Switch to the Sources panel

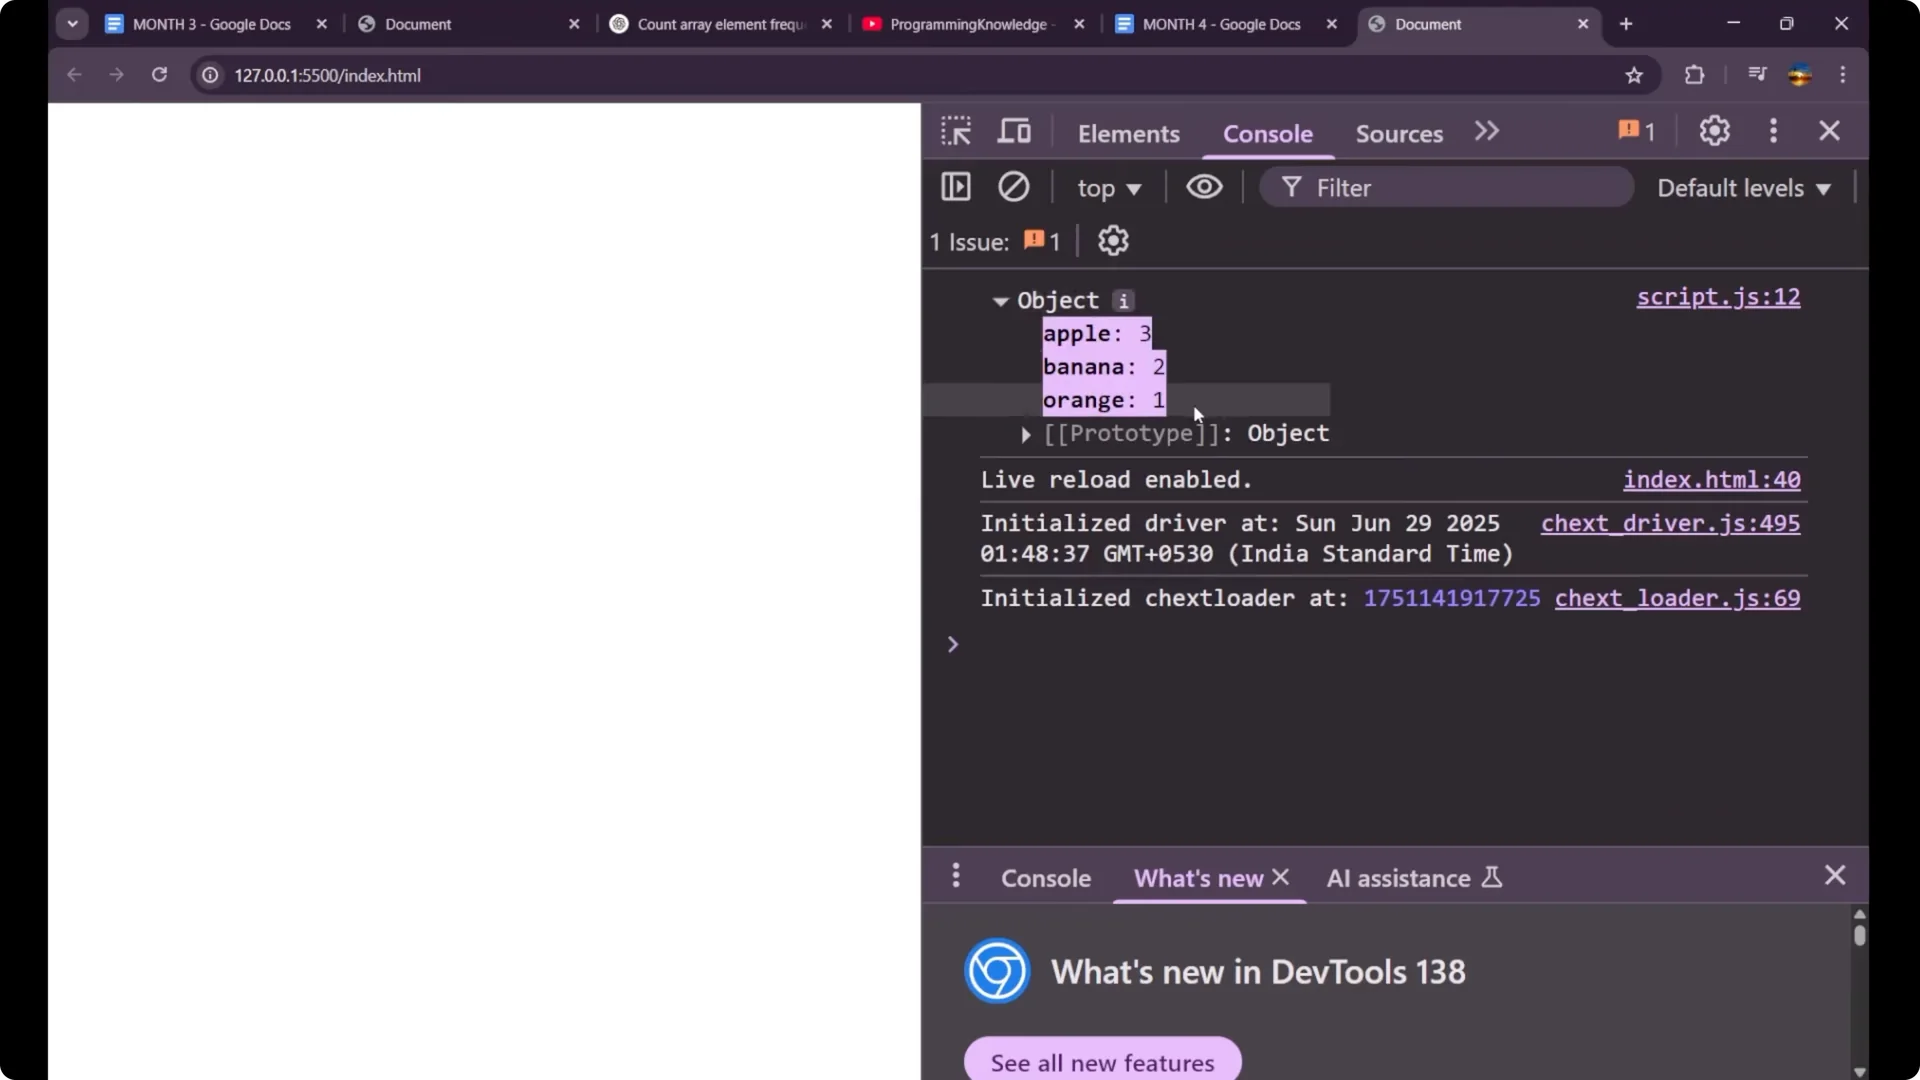point(1399,133)
